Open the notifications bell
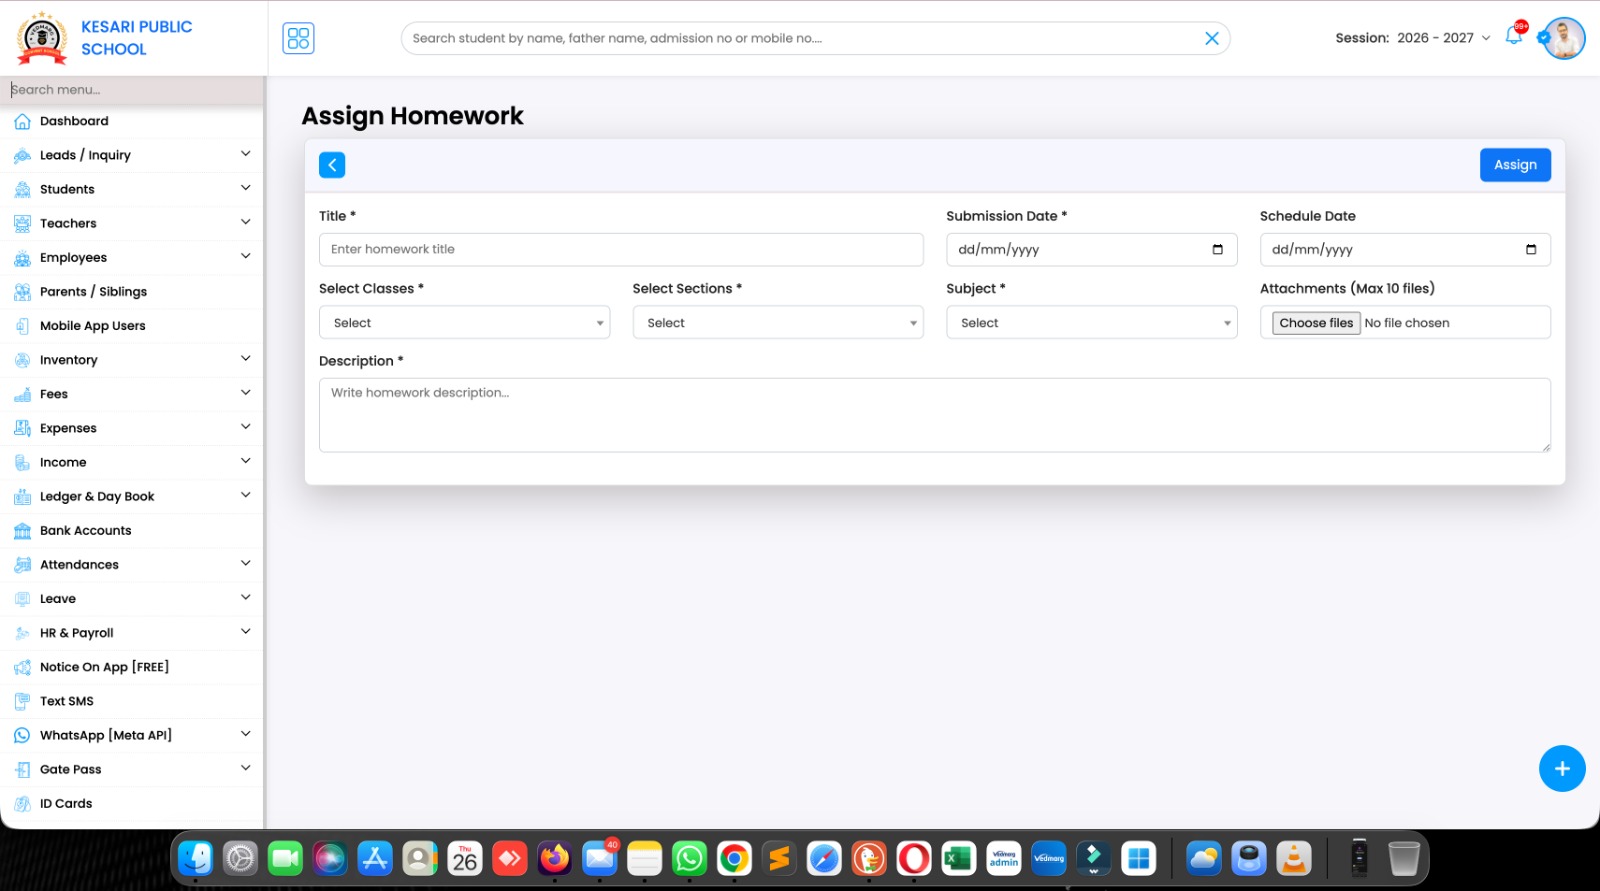Screen dimensions: 1600x891 [1514, 36]
